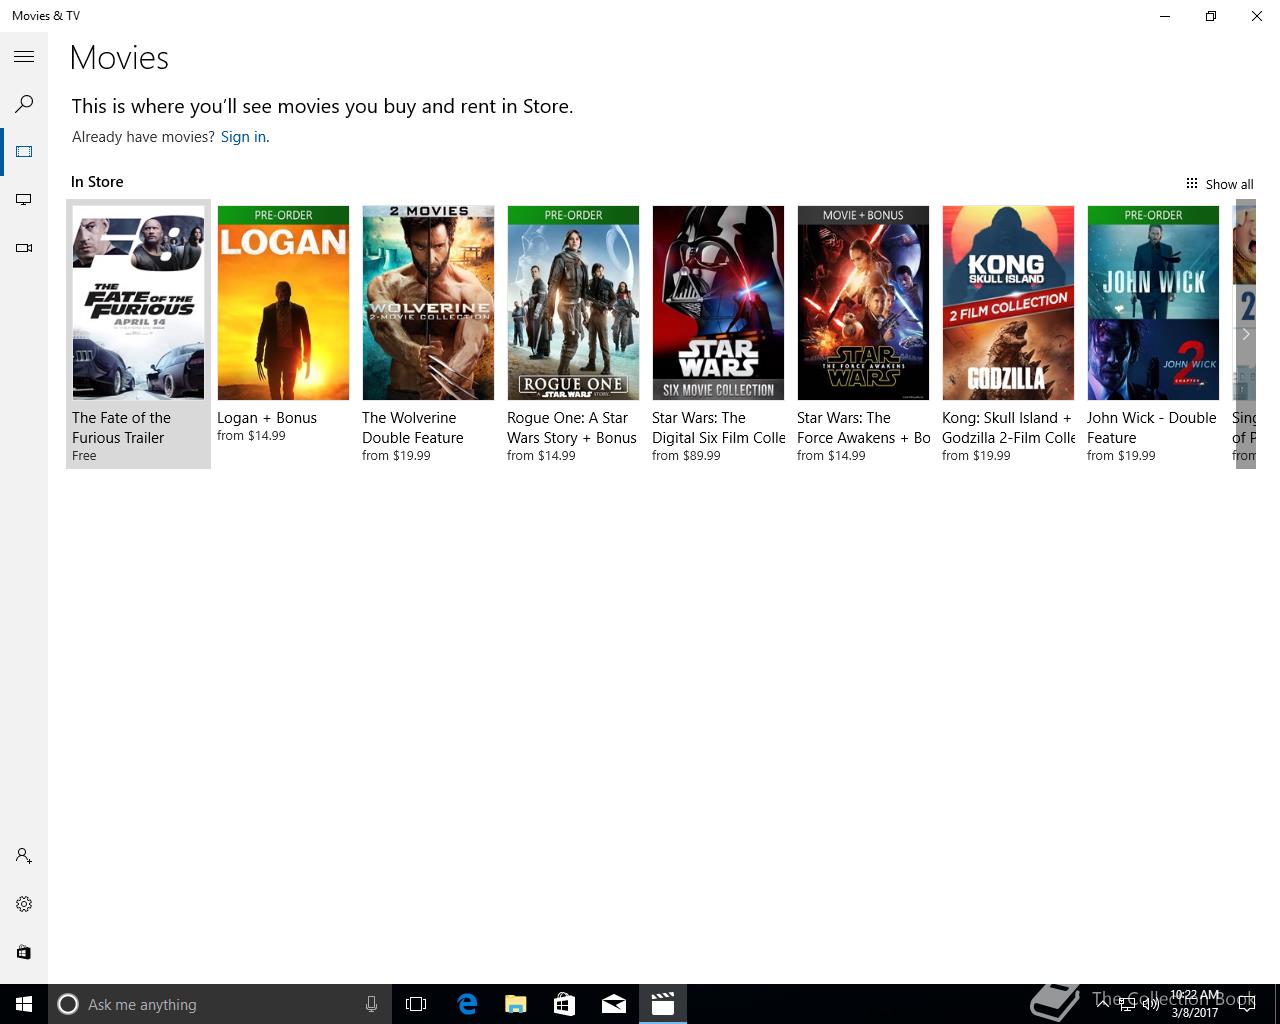1280x1024 pixels.
Task: Restore down the Movies & TV window
Action: coord(1211,16)
